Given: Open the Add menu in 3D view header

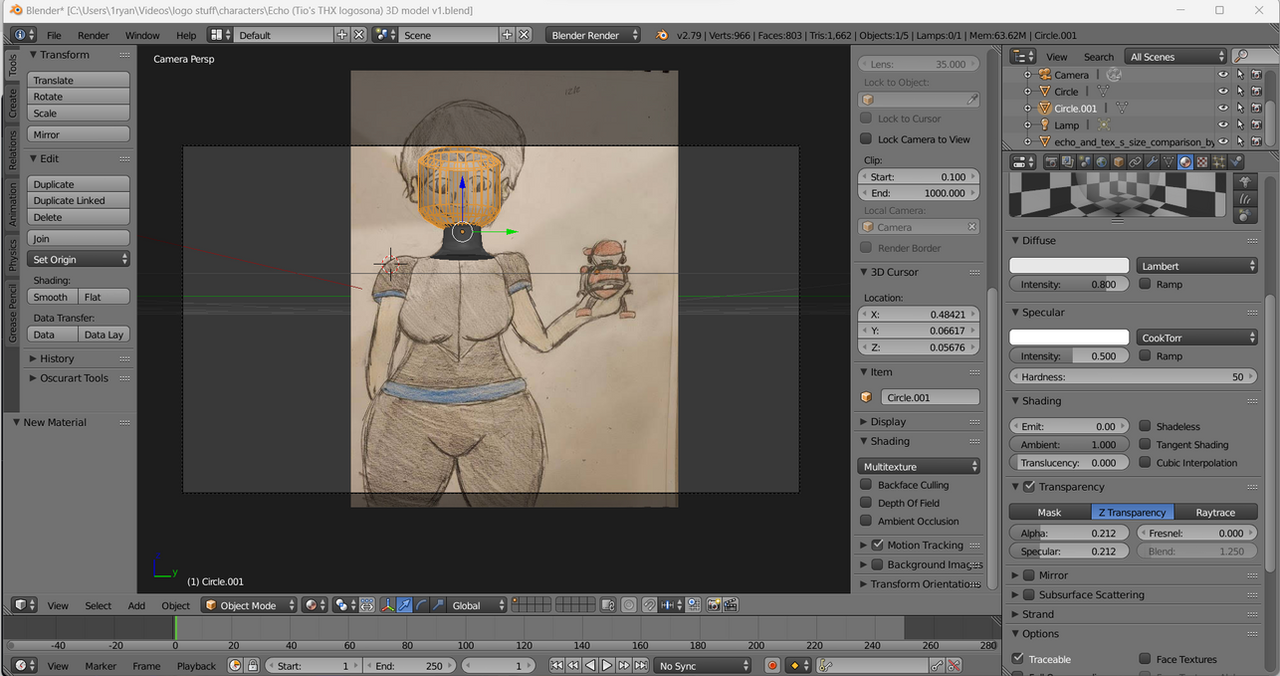Looking at the screenshot, I should [137, 606].
